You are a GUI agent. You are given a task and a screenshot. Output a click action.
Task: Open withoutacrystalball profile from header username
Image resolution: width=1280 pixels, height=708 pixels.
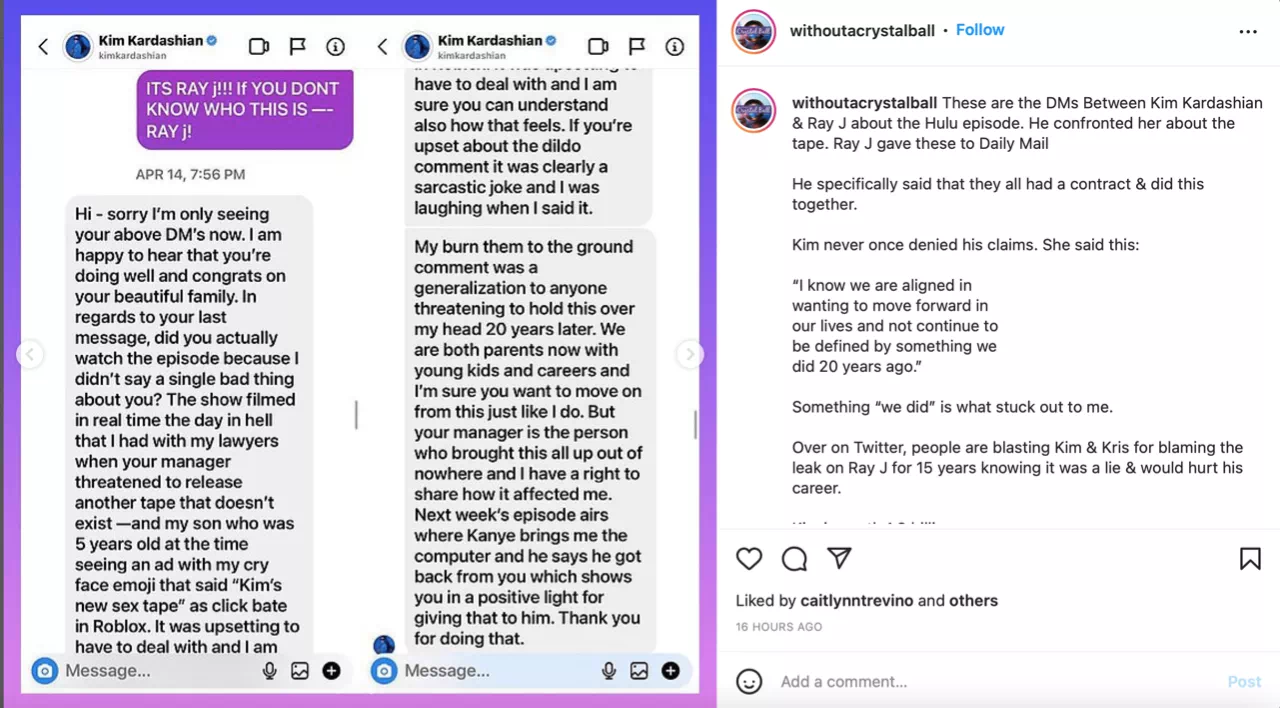tap(862, 30)
